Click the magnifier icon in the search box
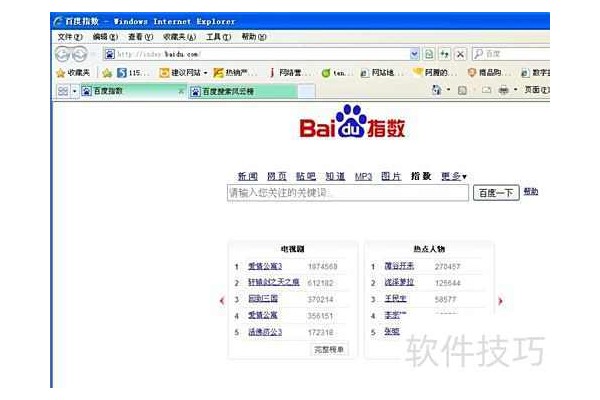Viewport: 600px width, 400px height. pos(478,54)
